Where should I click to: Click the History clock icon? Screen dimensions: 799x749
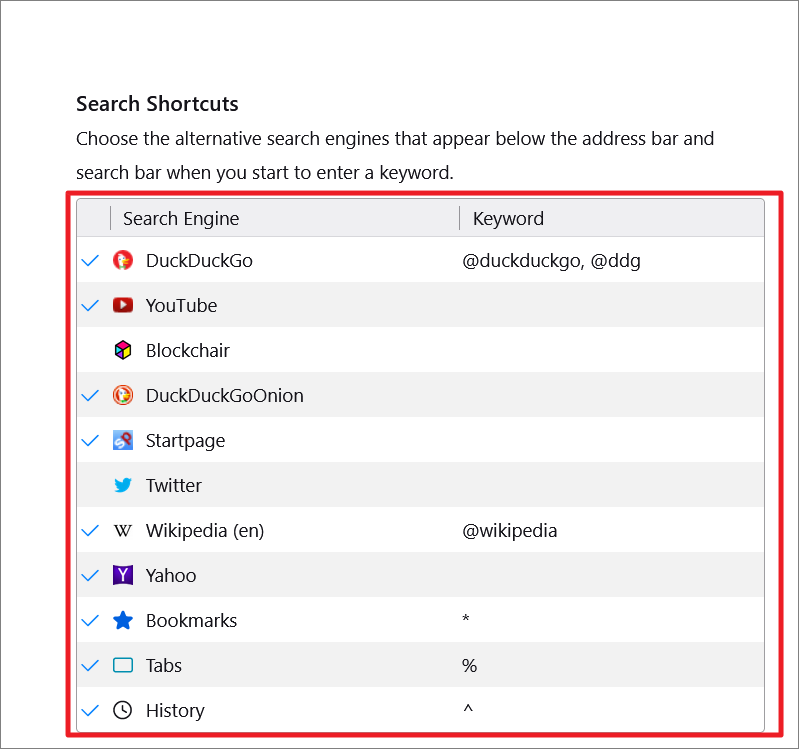pos(123,710)
